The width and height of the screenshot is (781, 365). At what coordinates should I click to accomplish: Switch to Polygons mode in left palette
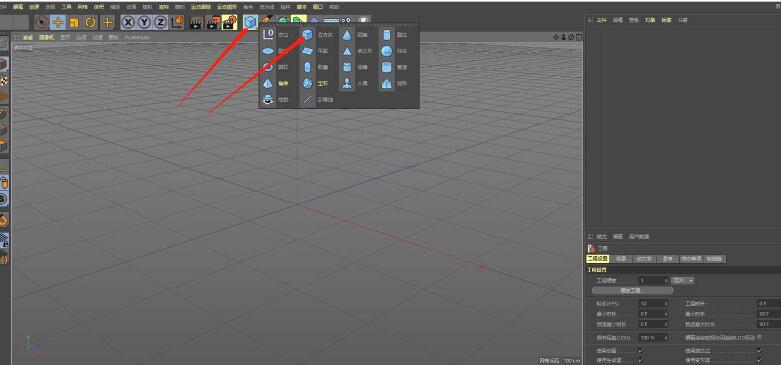pyautogui.click(x=4, y=146)
